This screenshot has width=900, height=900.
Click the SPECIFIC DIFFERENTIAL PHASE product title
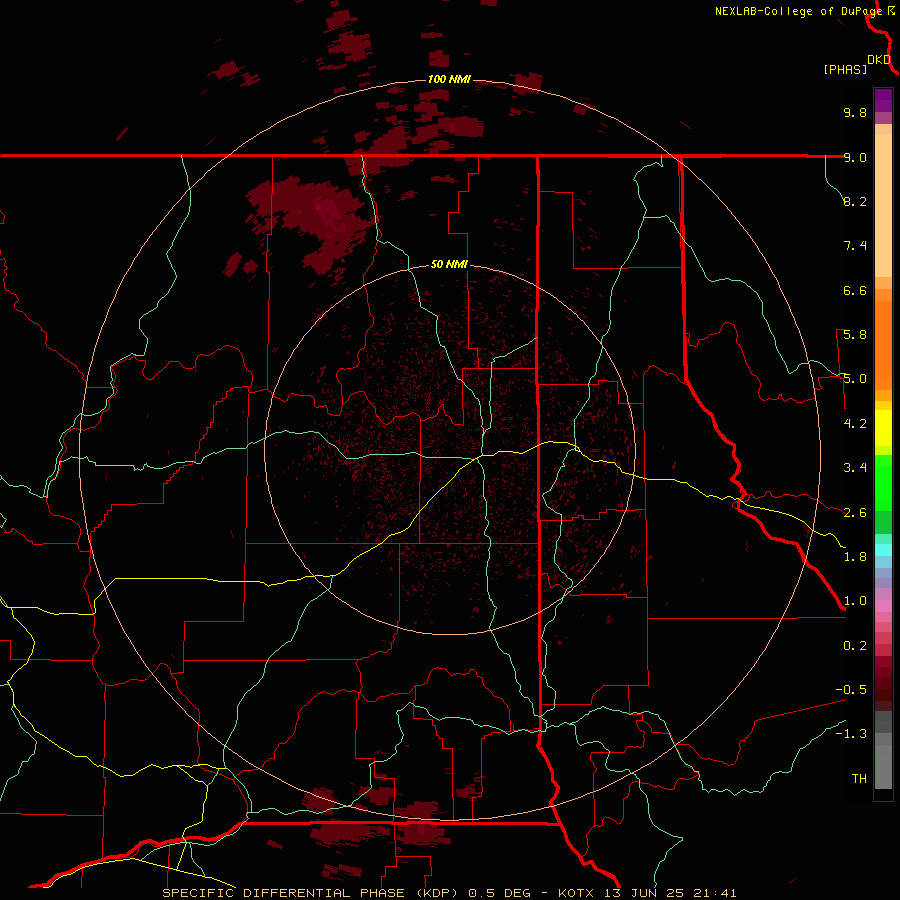point(284,893)
